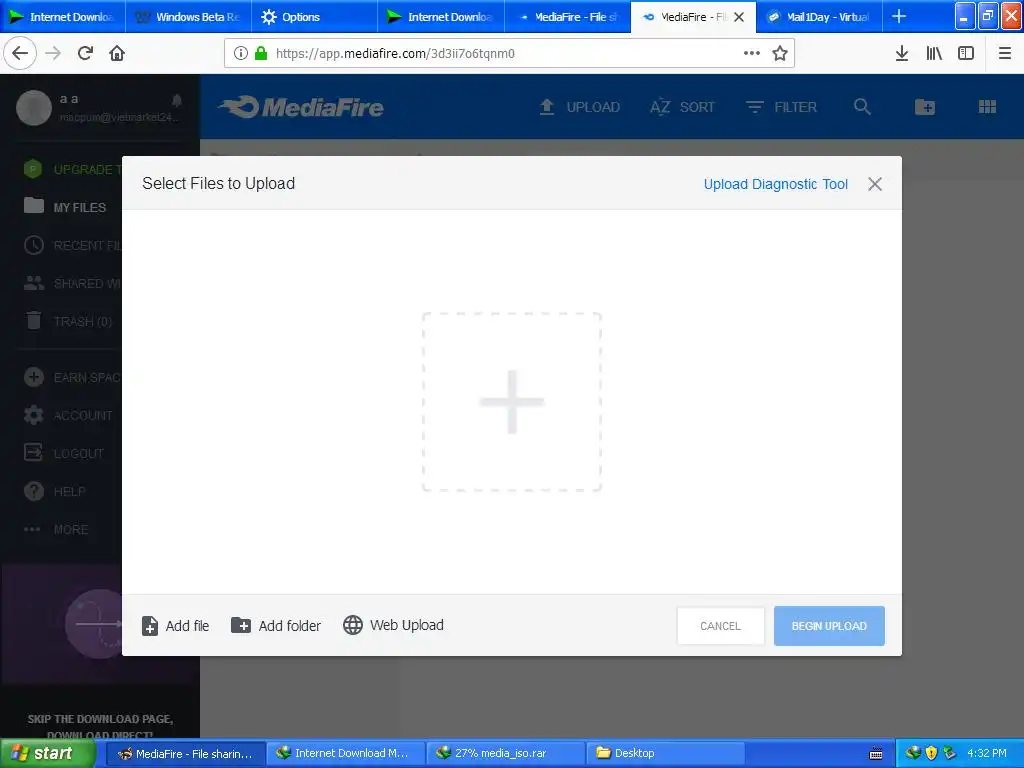This screenshot has height=768, width=1024.
Task: Click the search magnifier in MediaFire header
Action: click(862, 107)
